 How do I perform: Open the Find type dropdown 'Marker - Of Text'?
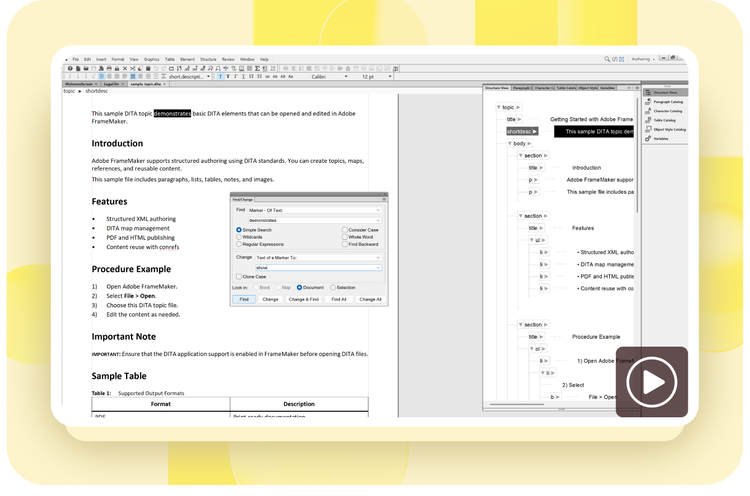tap(315, 210)
